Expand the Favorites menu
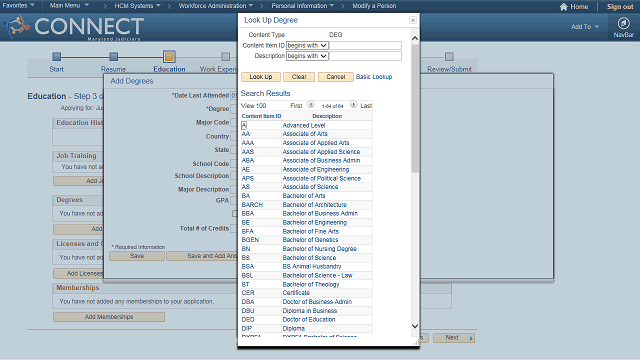Screen dimensions: 640x360 [18, 6]
